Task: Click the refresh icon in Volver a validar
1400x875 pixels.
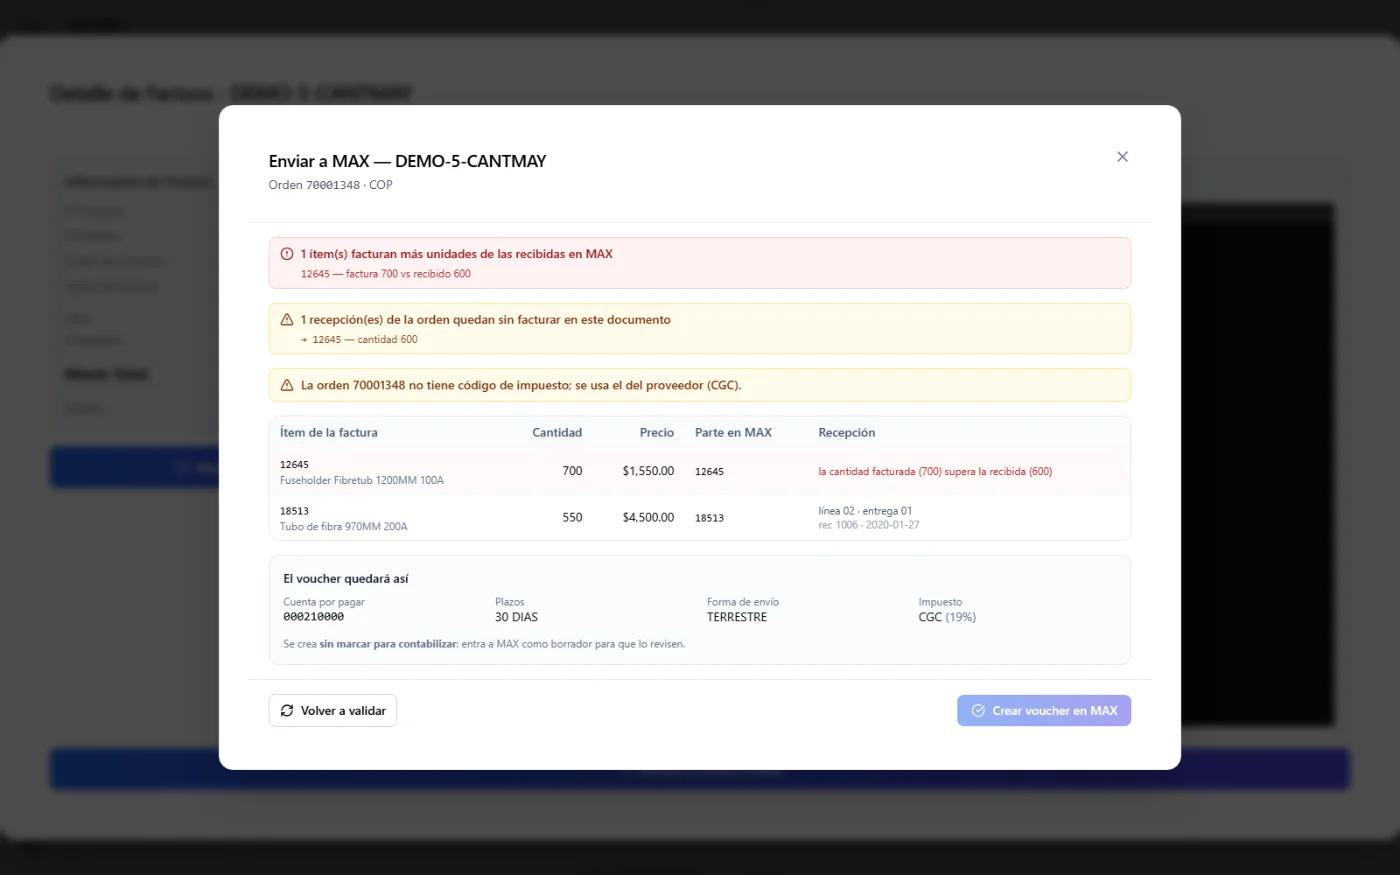Action: (287, 710)
